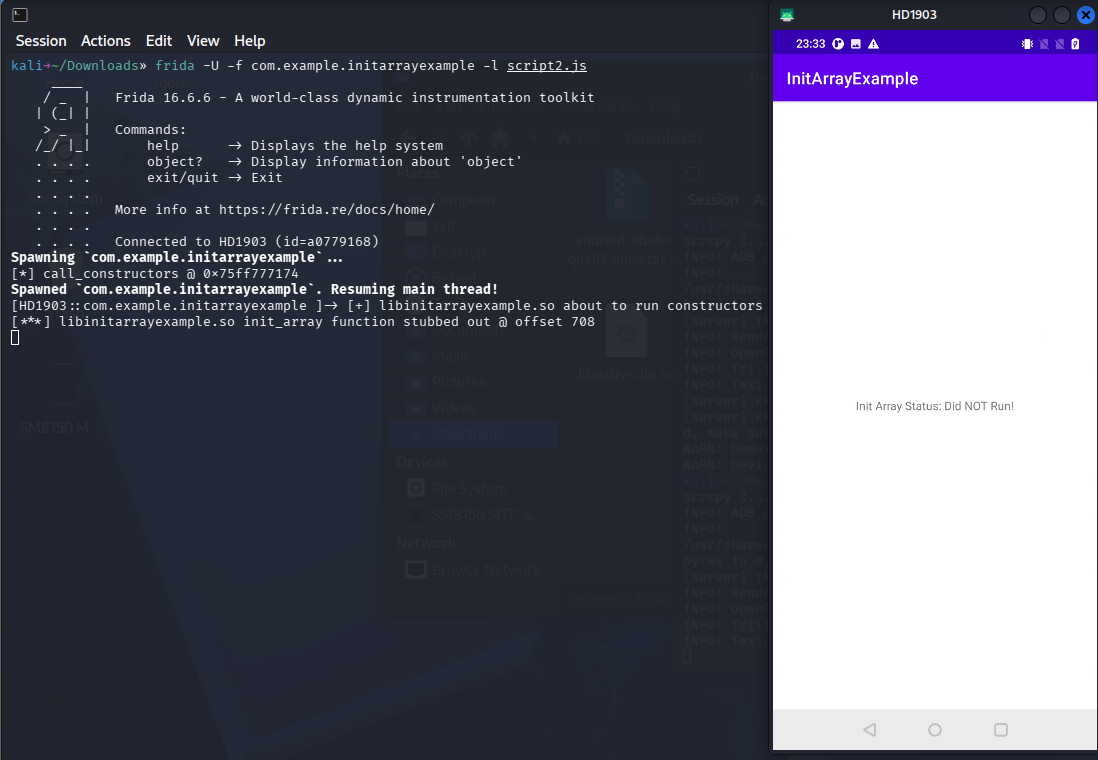Tap the Android recents square button
The height and width of the screenshot is (760, 1098).
point(1001,730)
